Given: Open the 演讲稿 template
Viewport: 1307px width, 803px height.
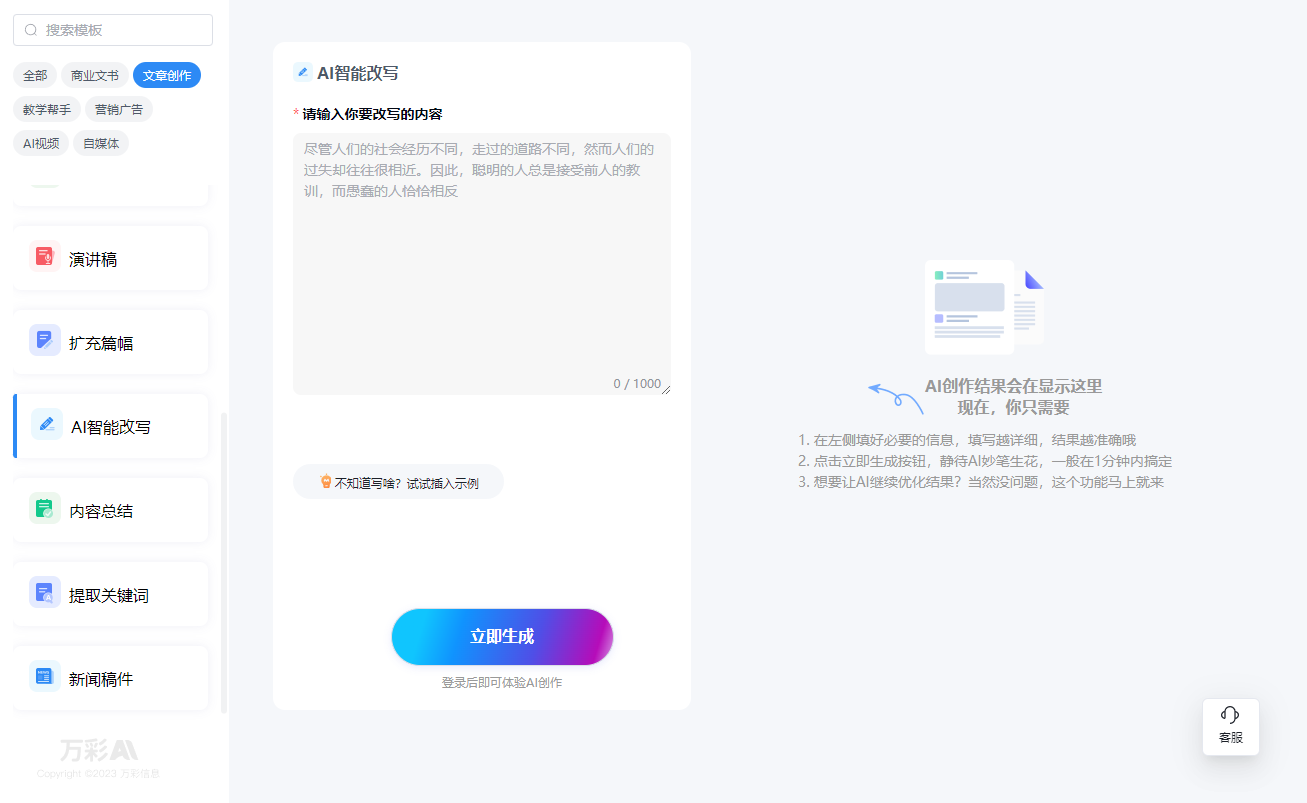Looking at the screenshot, I should click(x=111, y=258).
